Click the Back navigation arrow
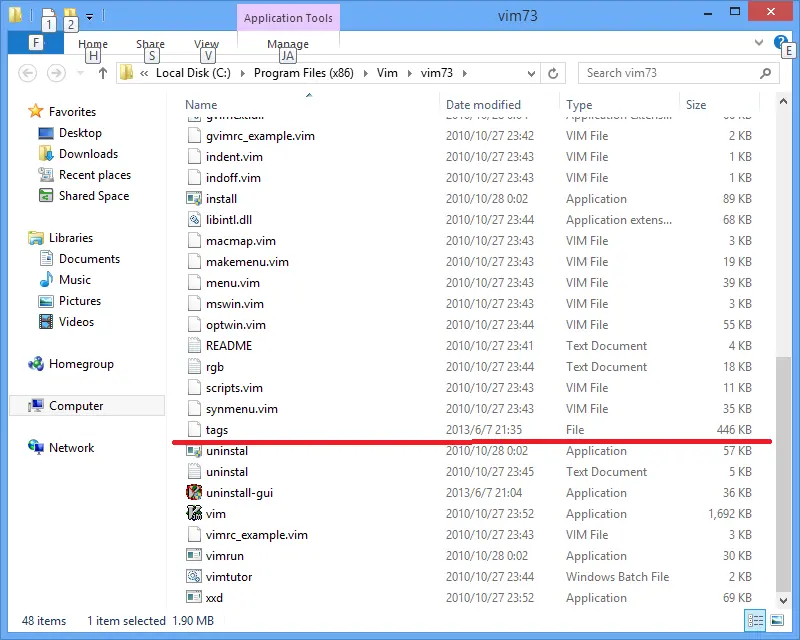 point(28,73)
